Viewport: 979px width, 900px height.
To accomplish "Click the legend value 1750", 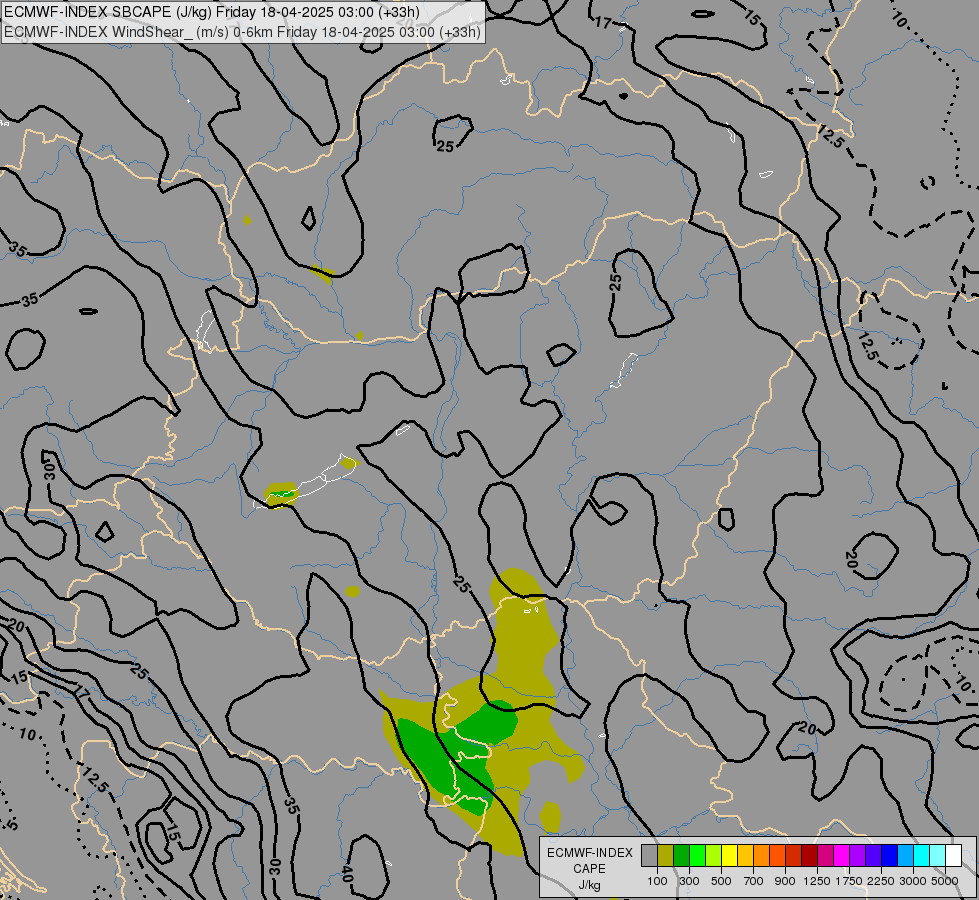I will (849, 881).
